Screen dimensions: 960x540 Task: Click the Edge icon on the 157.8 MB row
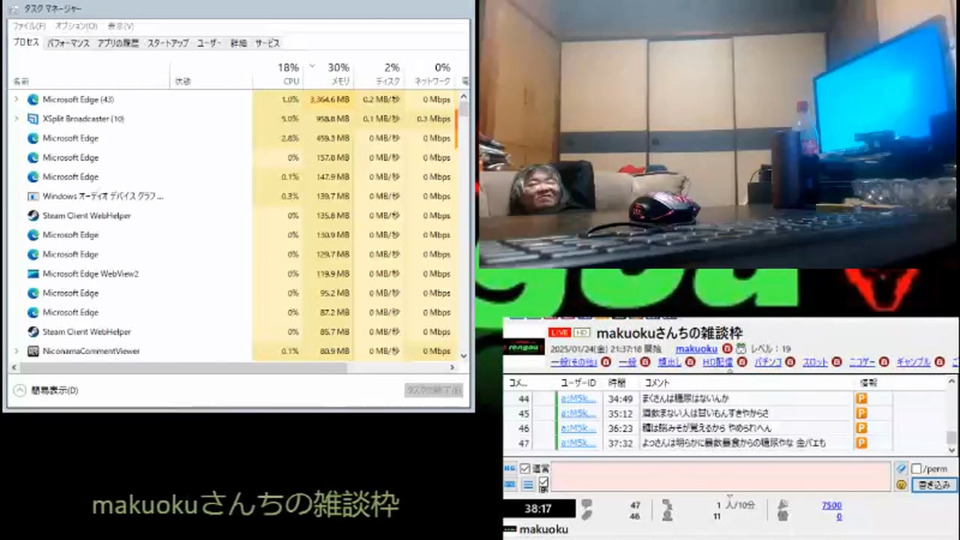click(x=33, y=157)
